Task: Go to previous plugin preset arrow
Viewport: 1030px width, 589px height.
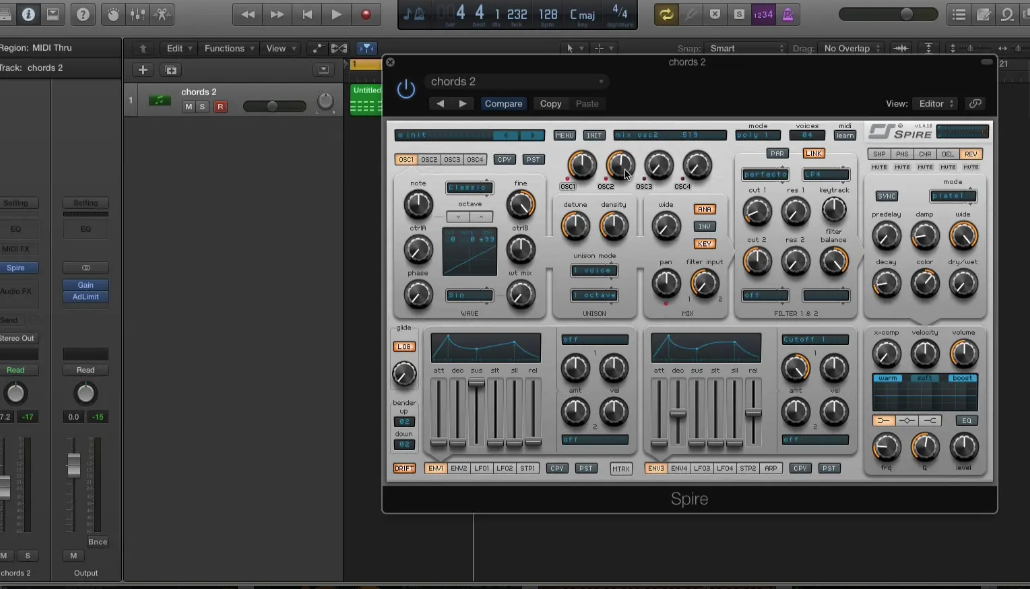Action: pyautogui.click(x=440, y=104)
